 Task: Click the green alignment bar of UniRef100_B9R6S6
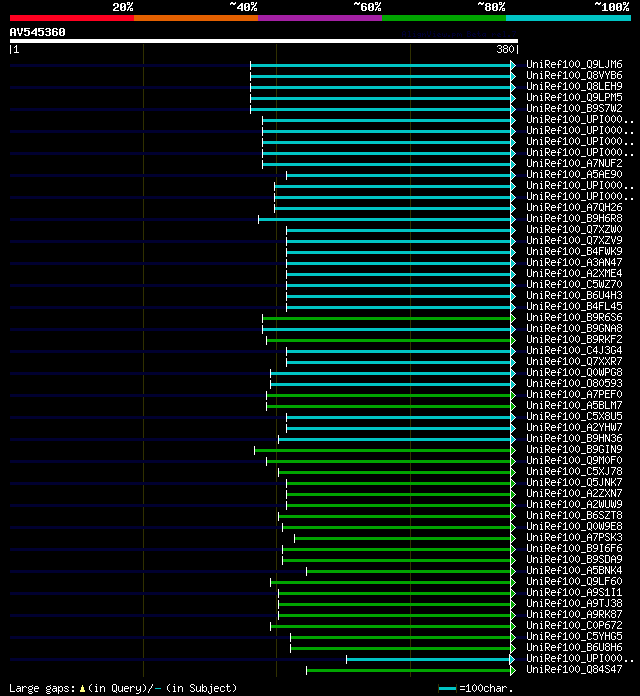tap(387, 318)
